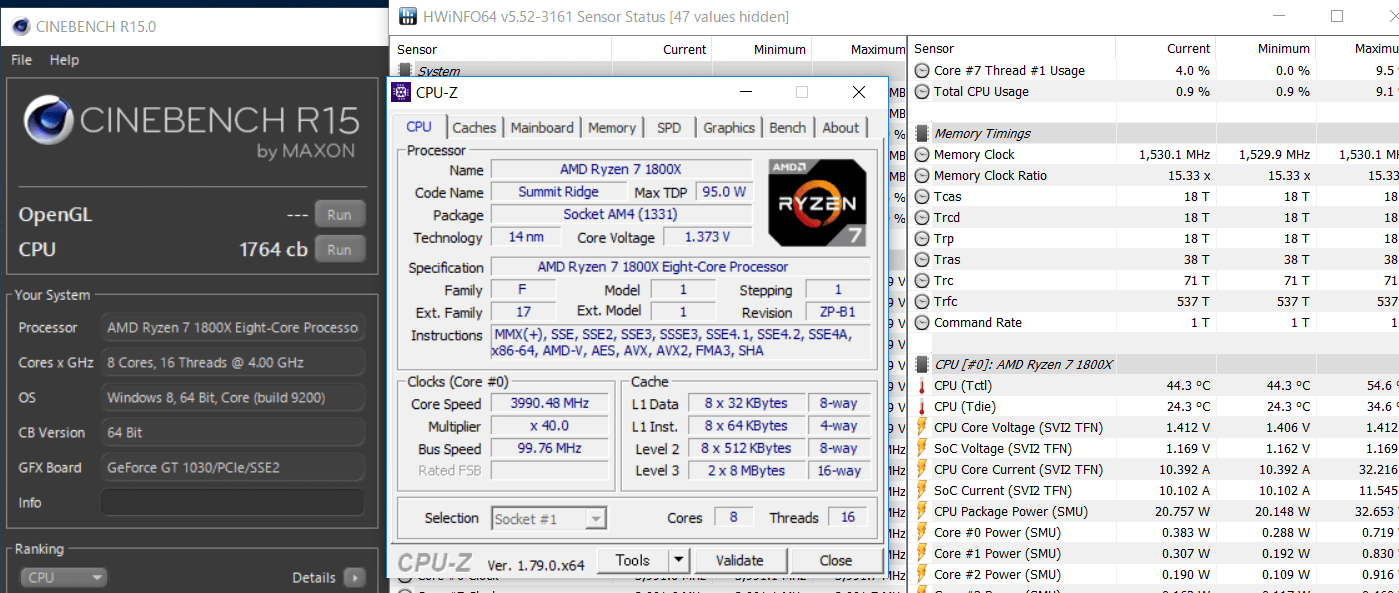The width and height of the screenshot is (1399, 593).
Task: Click the Close button at CPU-Z's bottom
Action: (836, 560)
